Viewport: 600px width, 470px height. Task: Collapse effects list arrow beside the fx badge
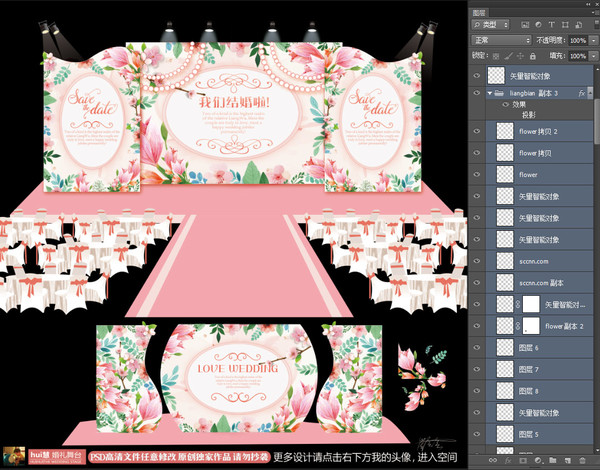coord(590,93)
